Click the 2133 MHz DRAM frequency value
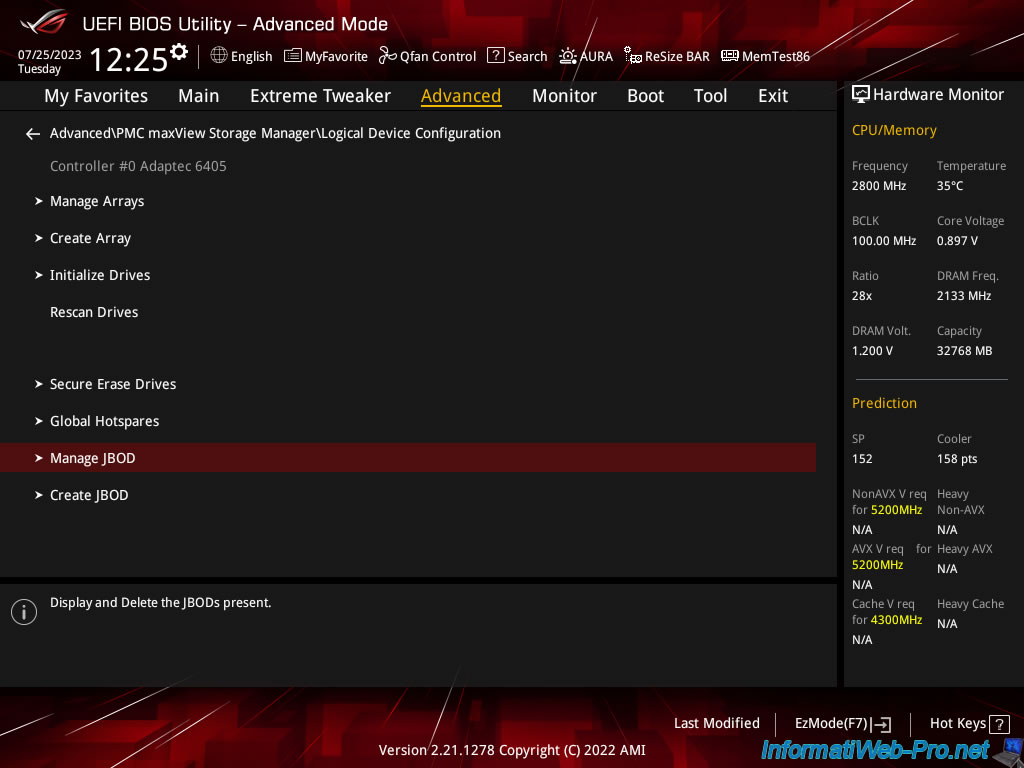The height and width of the screenshot is (768, 1024). pyautogui.click(x=964, y=295)
